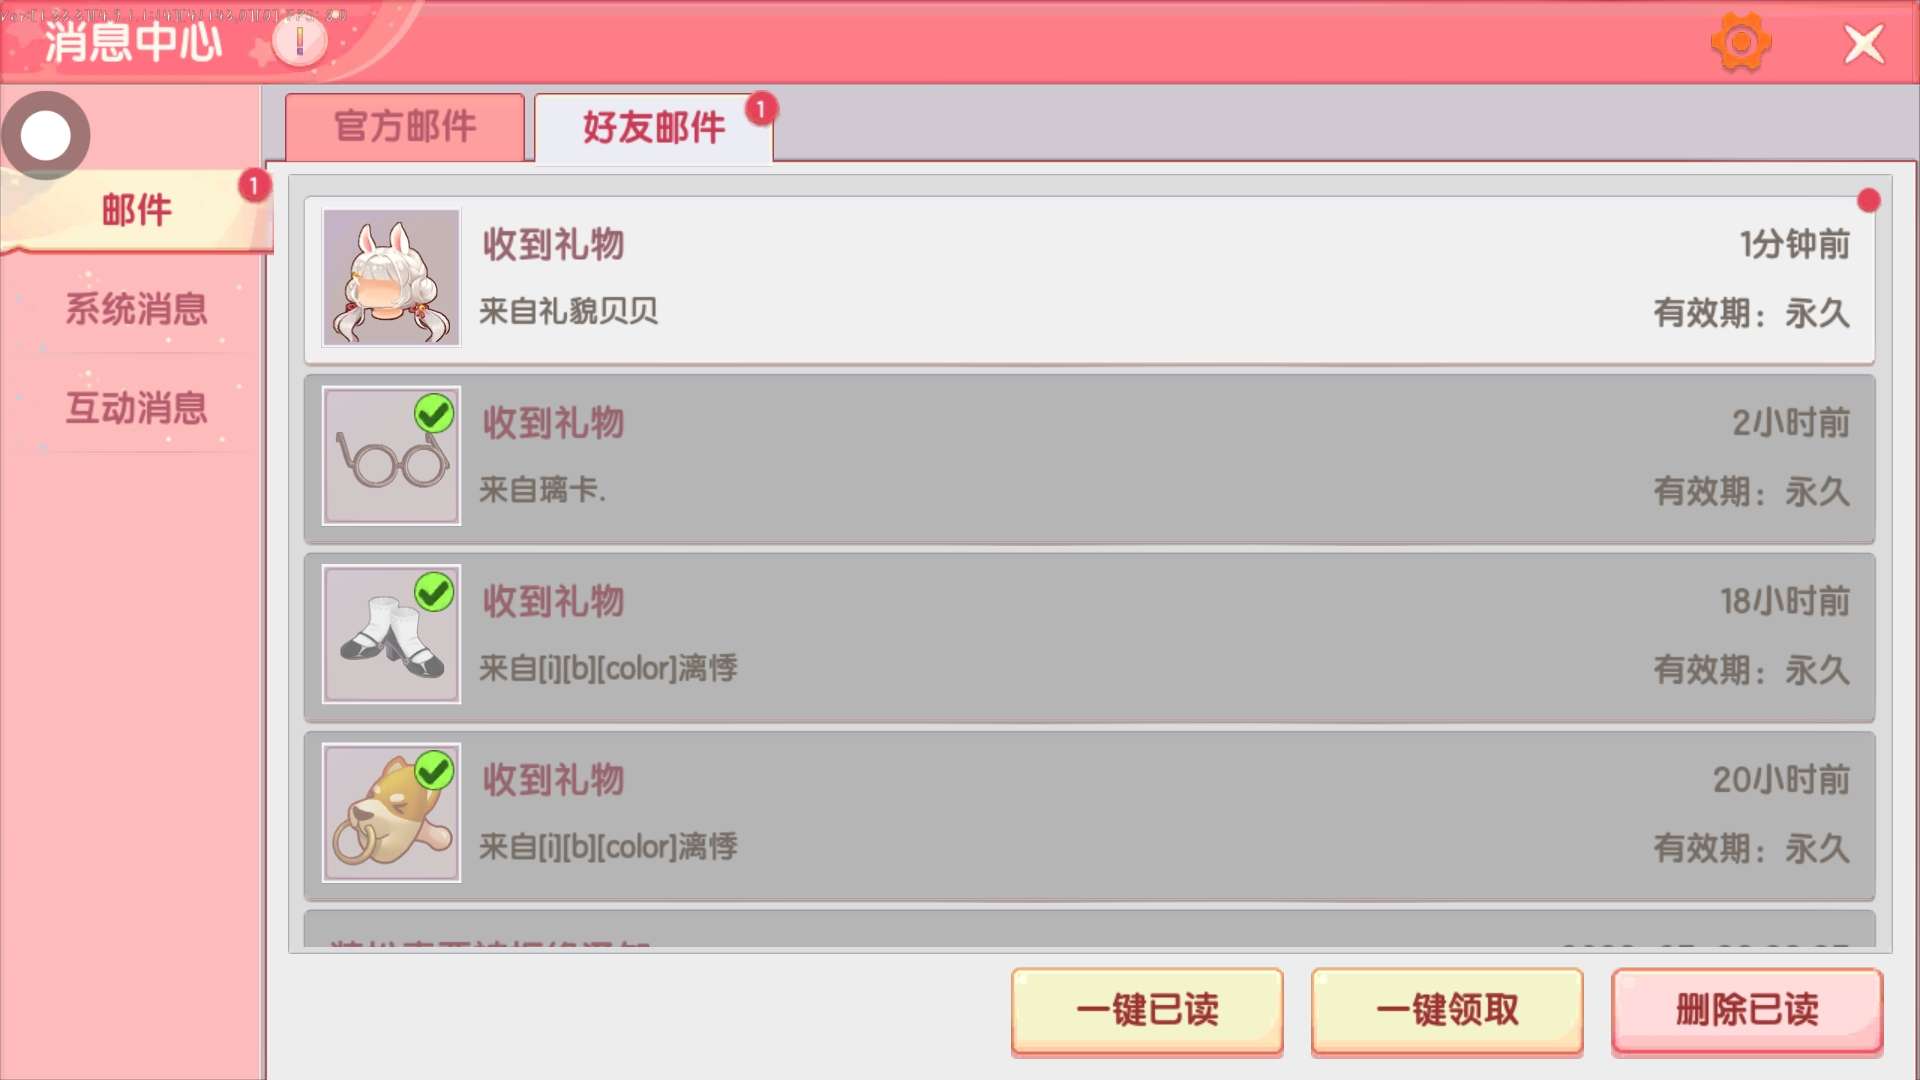Close the message center with X
Image resolution: width=1920 pixels, height=1080 pixels.
pos(1863,44)
